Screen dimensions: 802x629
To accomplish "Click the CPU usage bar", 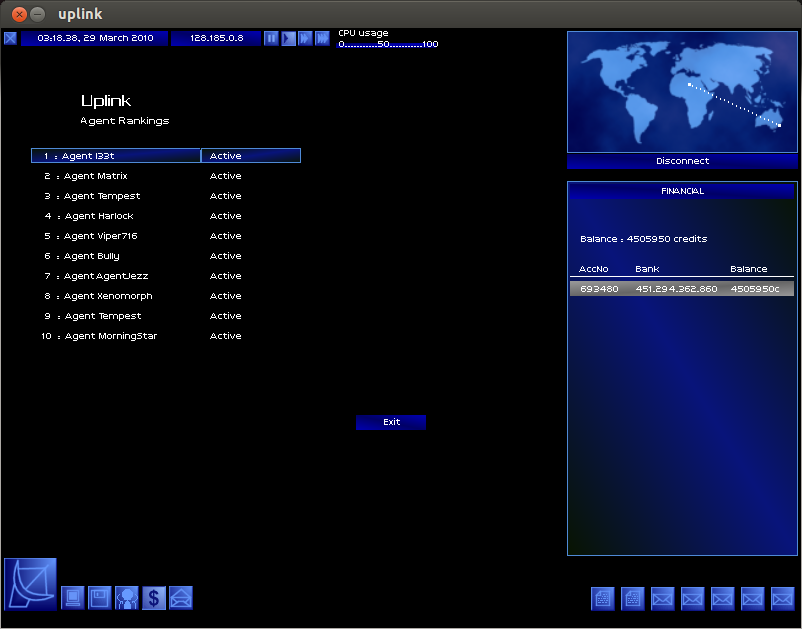I will click(388, 44).
